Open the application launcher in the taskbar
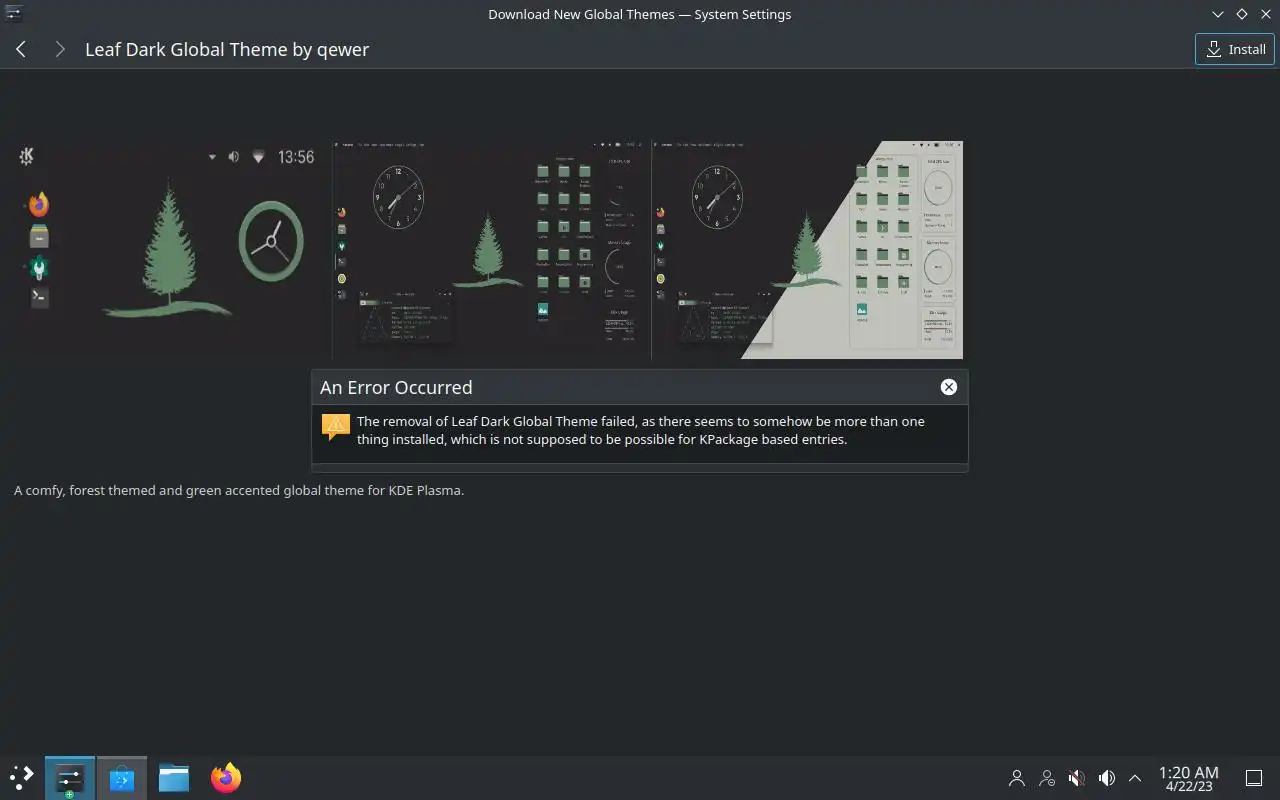The image size is (1280, 800). coord(21,777)
